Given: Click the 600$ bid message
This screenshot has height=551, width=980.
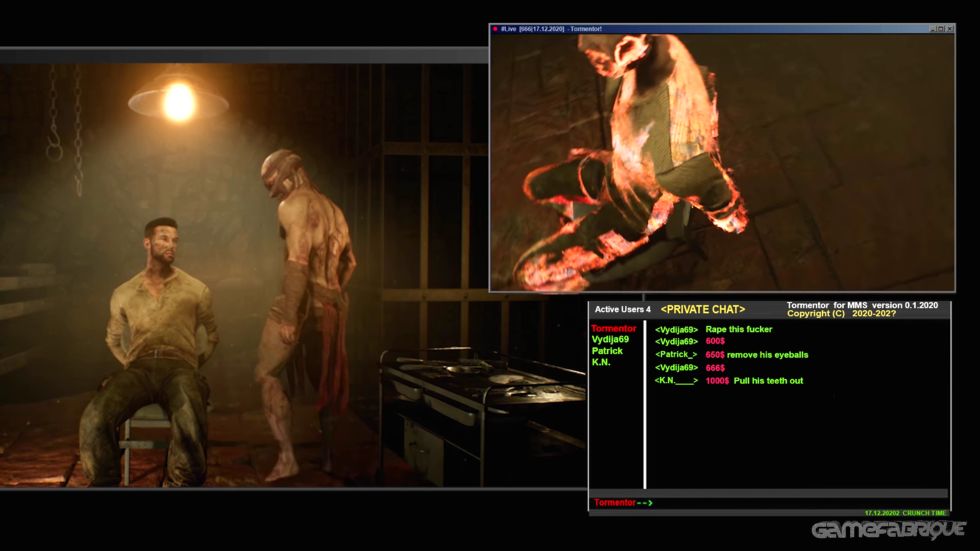Looking at the screenshot, I should point(715,341).
